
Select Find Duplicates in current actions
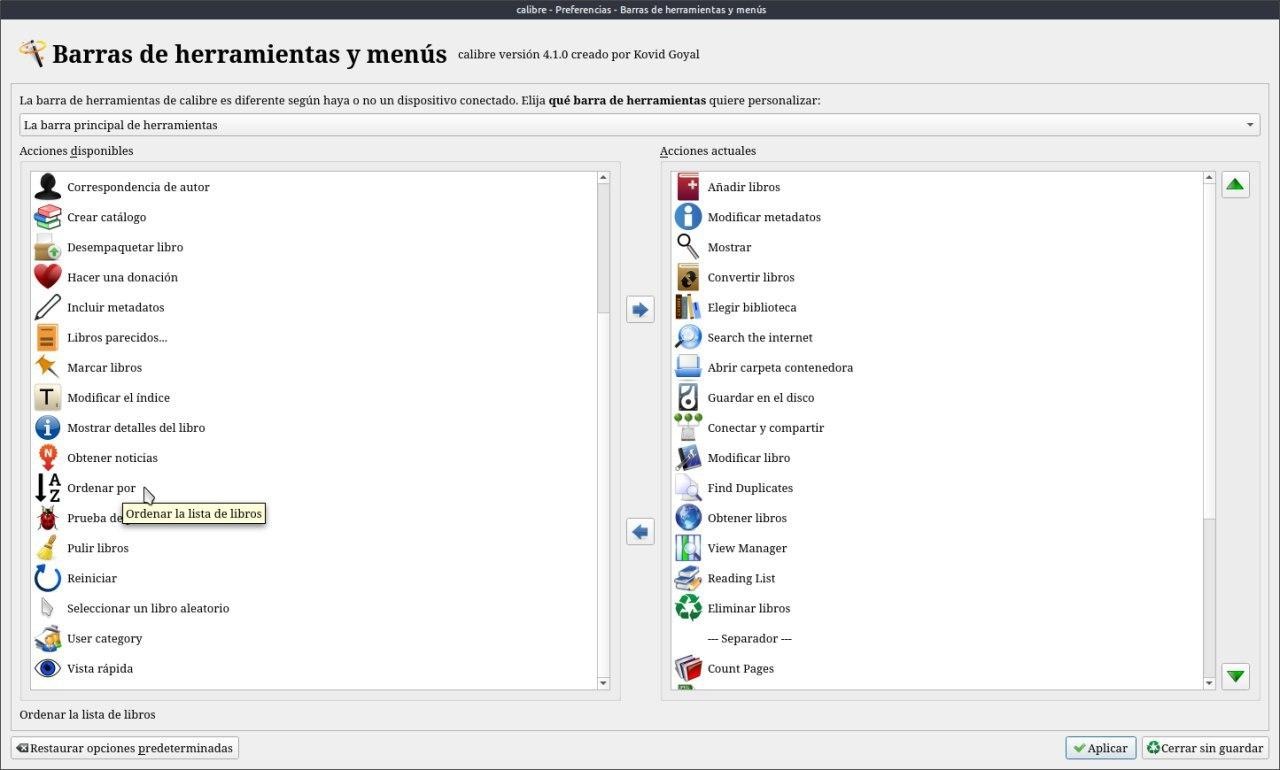tap(938, 488)
